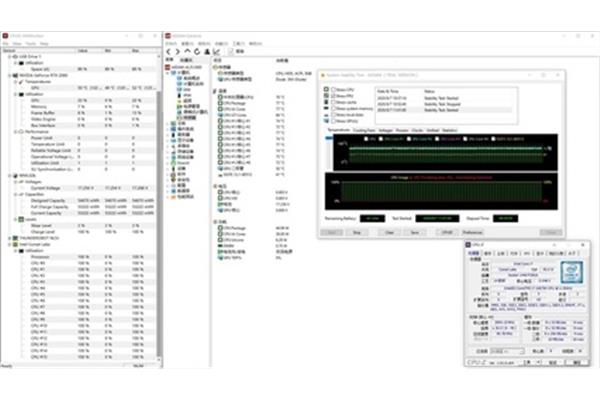600x400 pixels.
Task: Switch to the Cooling Fans tab
Action: [364, 131]
